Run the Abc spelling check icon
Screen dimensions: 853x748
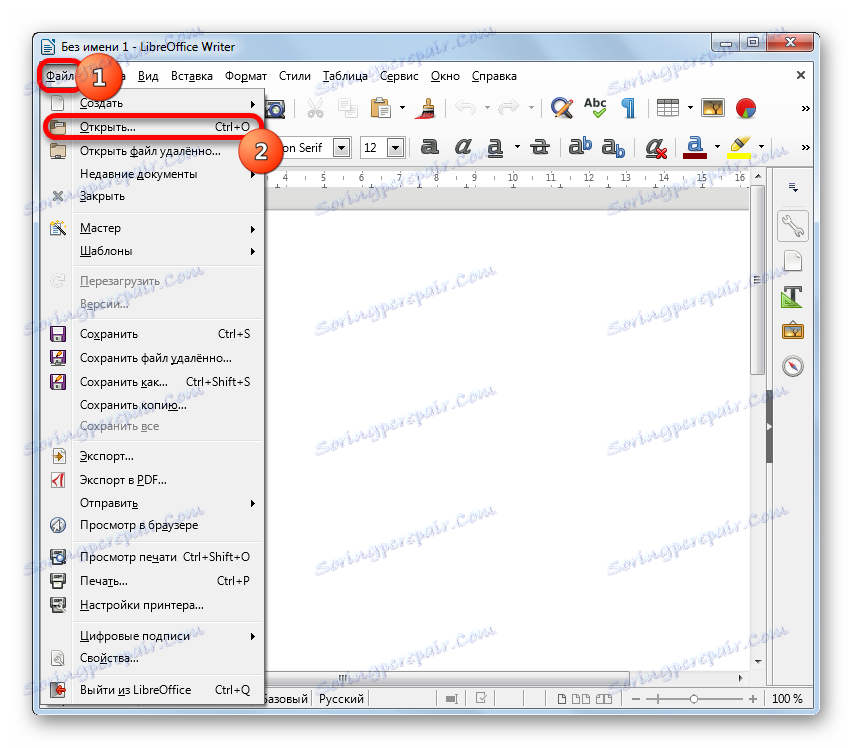click(595, 108)
